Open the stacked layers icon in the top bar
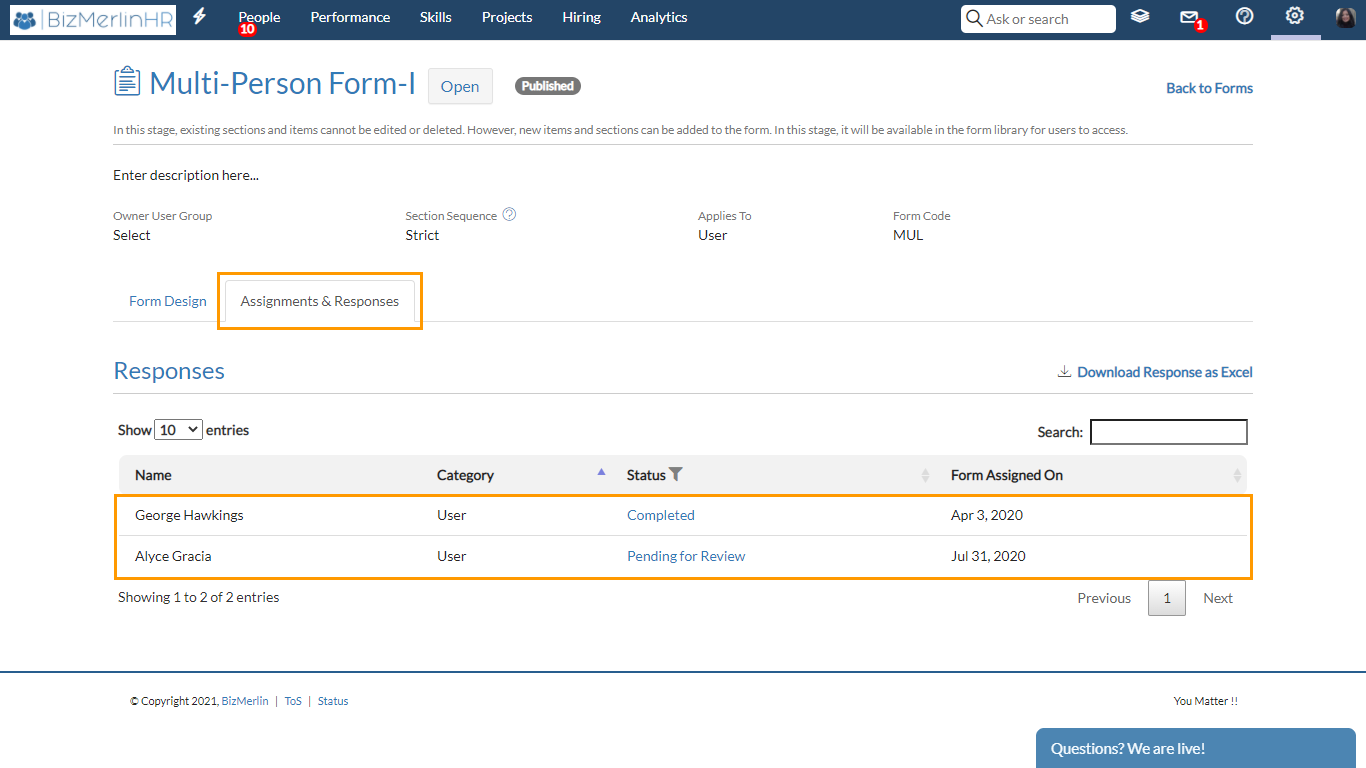The height and width of the screenshot is (768, 1366). tap(1140, 17)
